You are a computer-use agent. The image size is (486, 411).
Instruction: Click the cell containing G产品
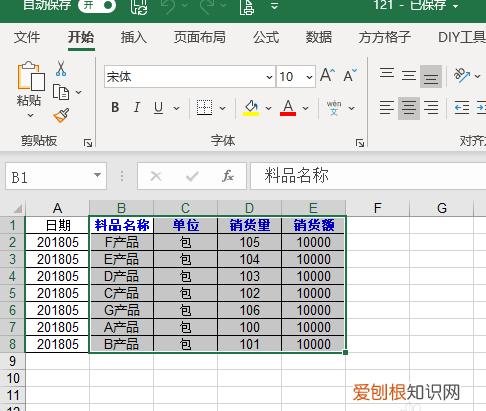[121, 310]
